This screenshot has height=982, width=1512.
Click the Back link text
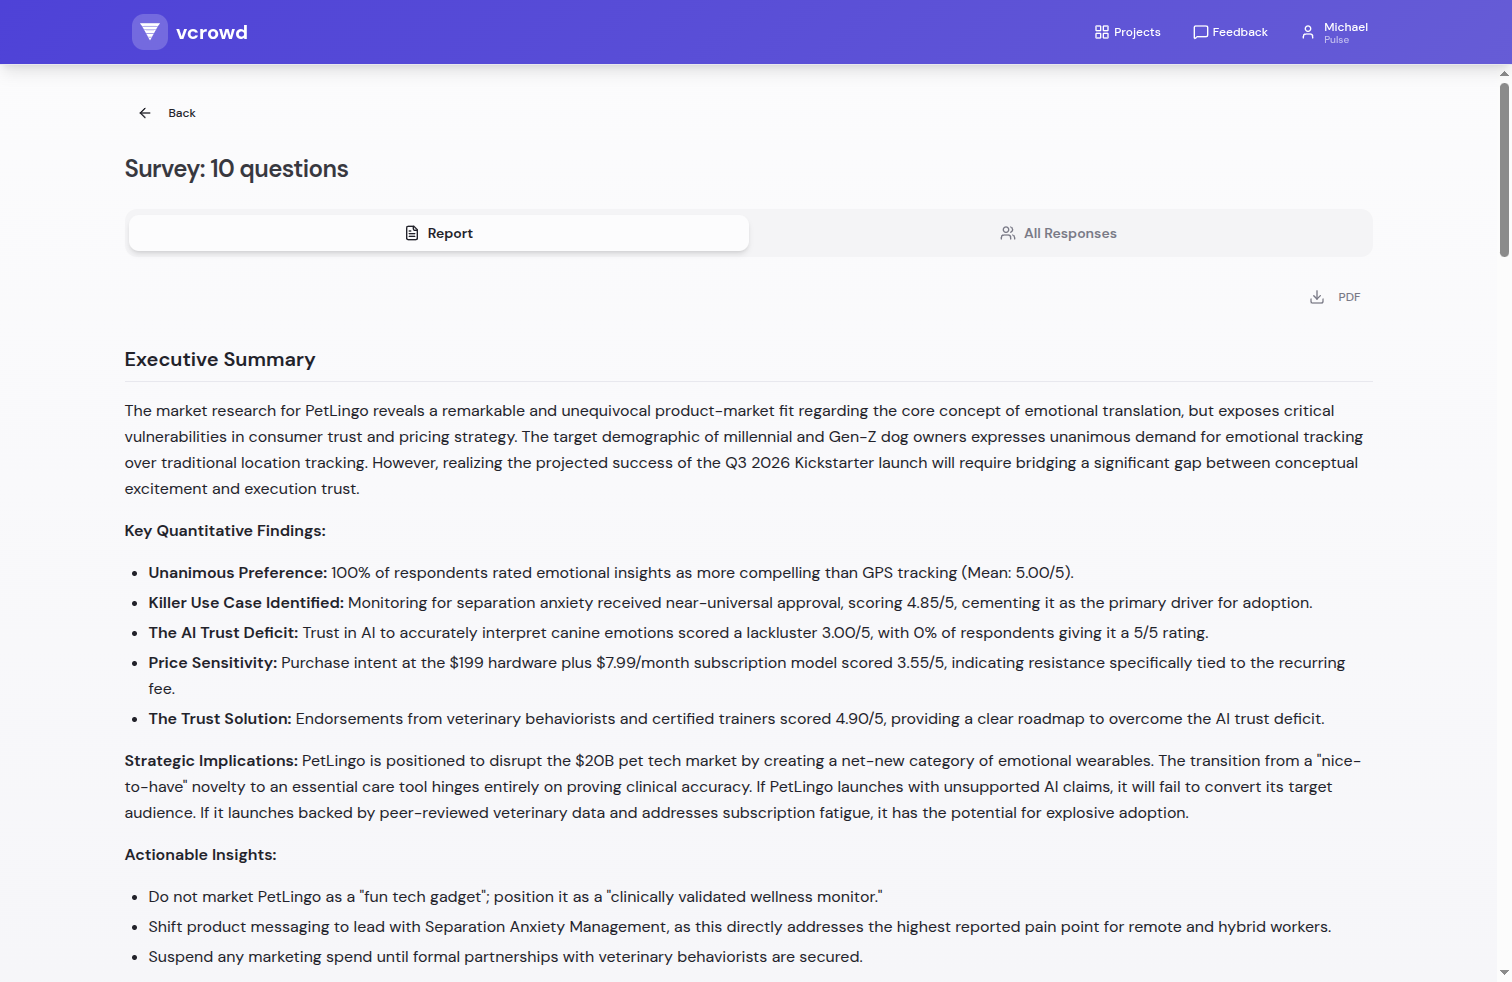(182, 113)
